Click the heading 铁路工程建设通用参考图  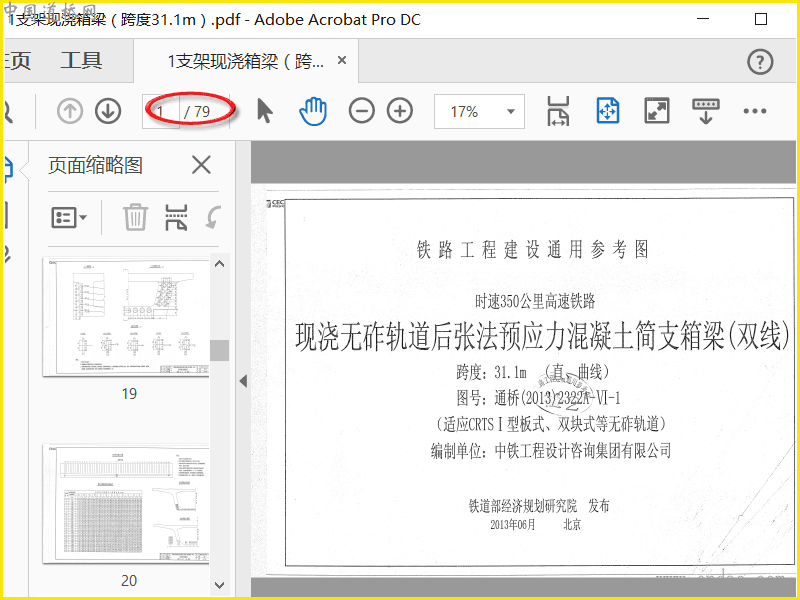click(533, 249)
